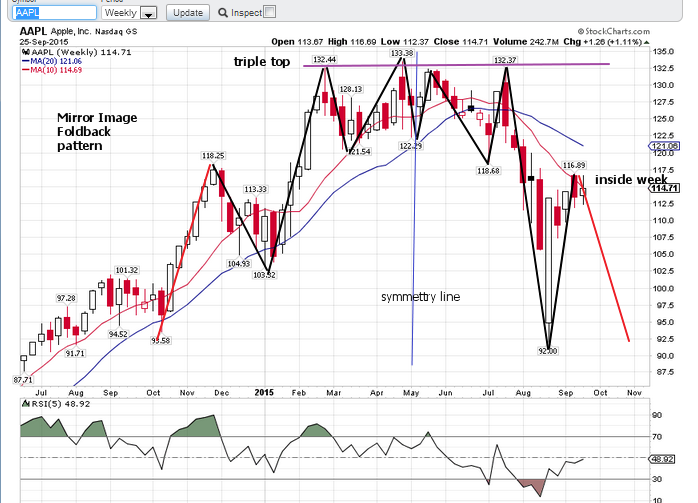Click the 121.08 moving average axis tag
Screen dimensions: 698x503
[665, 146]
